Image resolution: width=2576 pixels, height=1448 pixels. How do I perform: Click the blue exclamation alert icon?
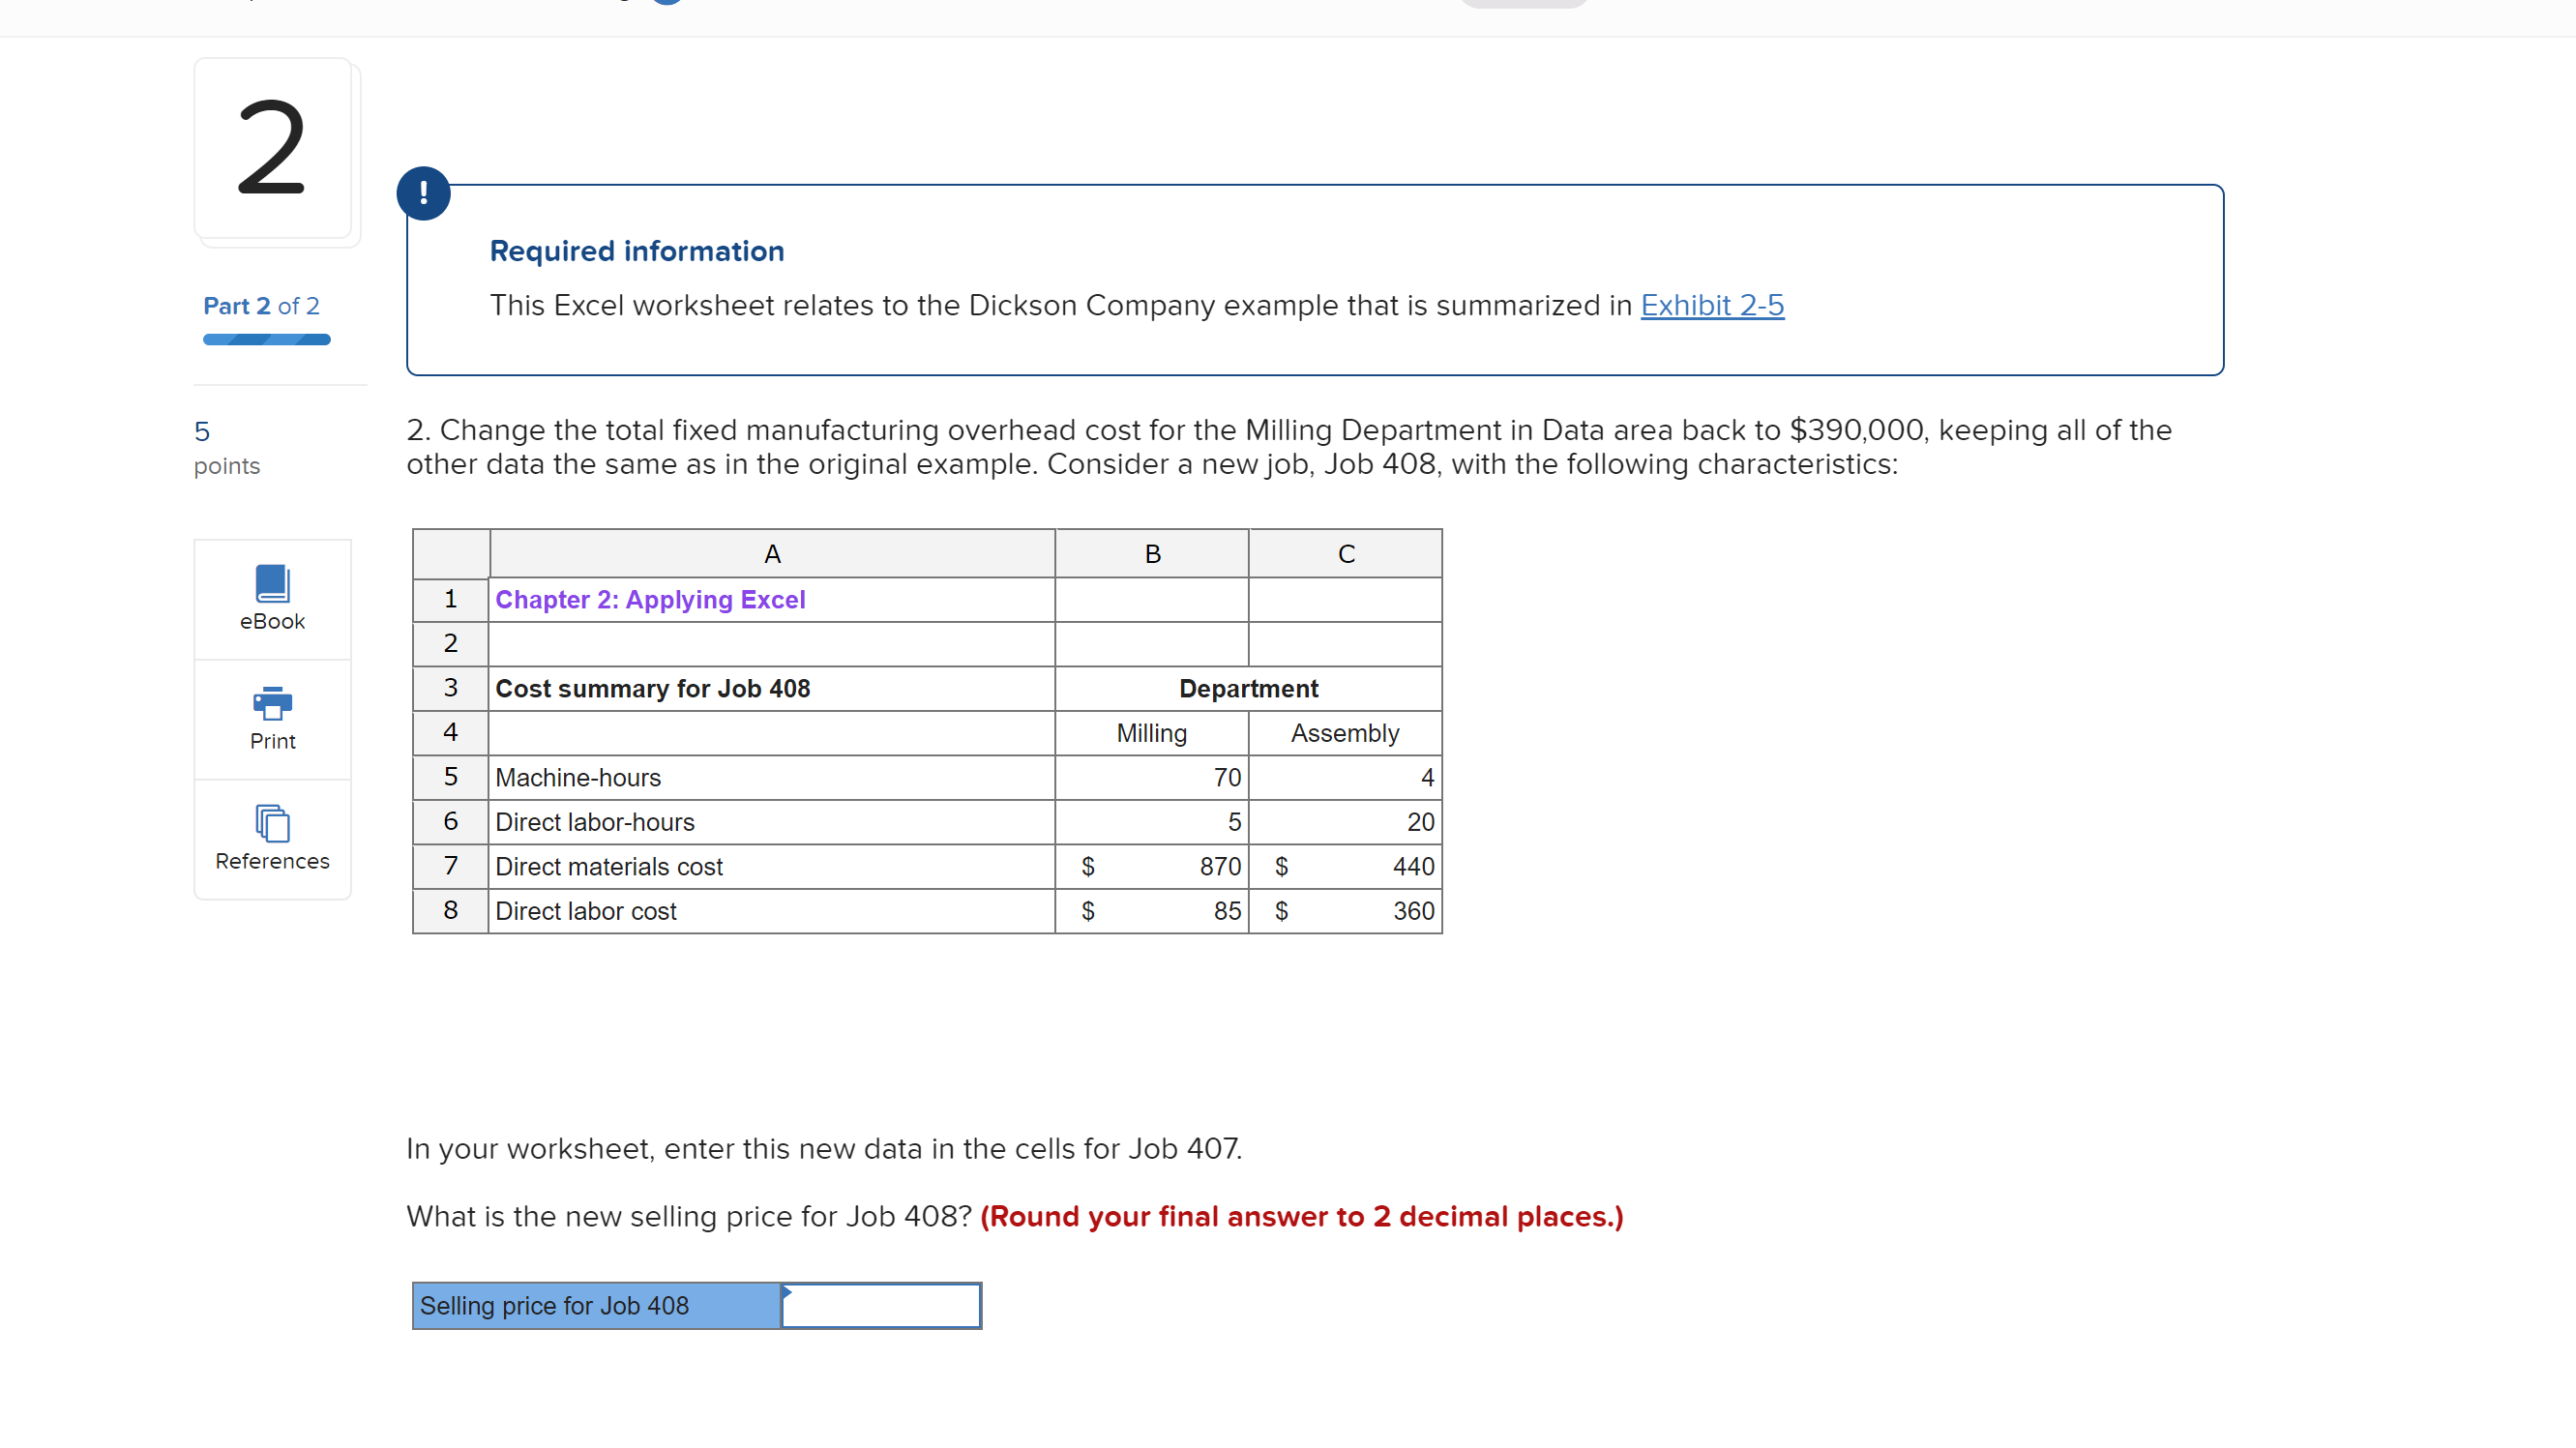[424, 193]
